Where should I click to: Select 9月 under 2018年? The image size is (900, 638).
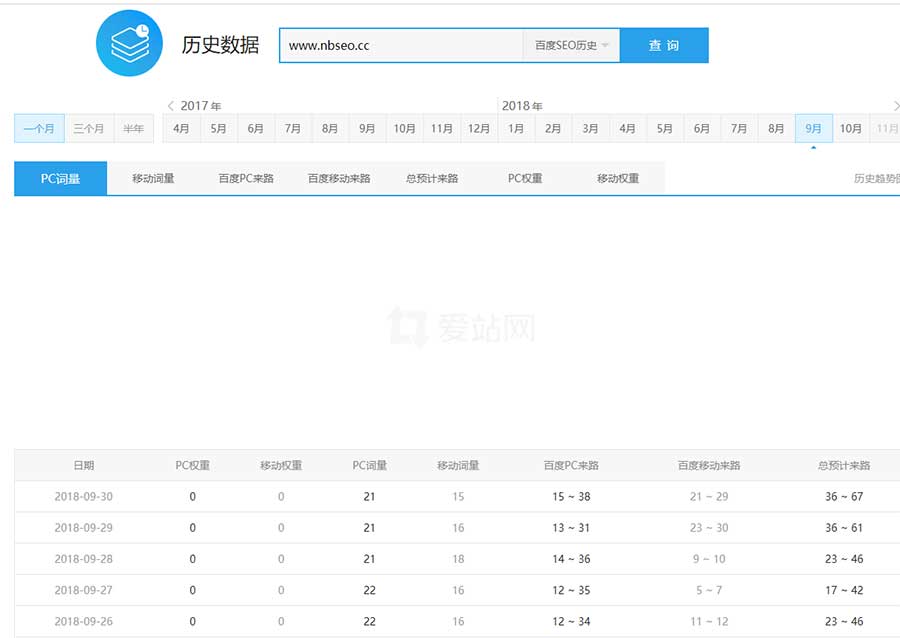813,128
